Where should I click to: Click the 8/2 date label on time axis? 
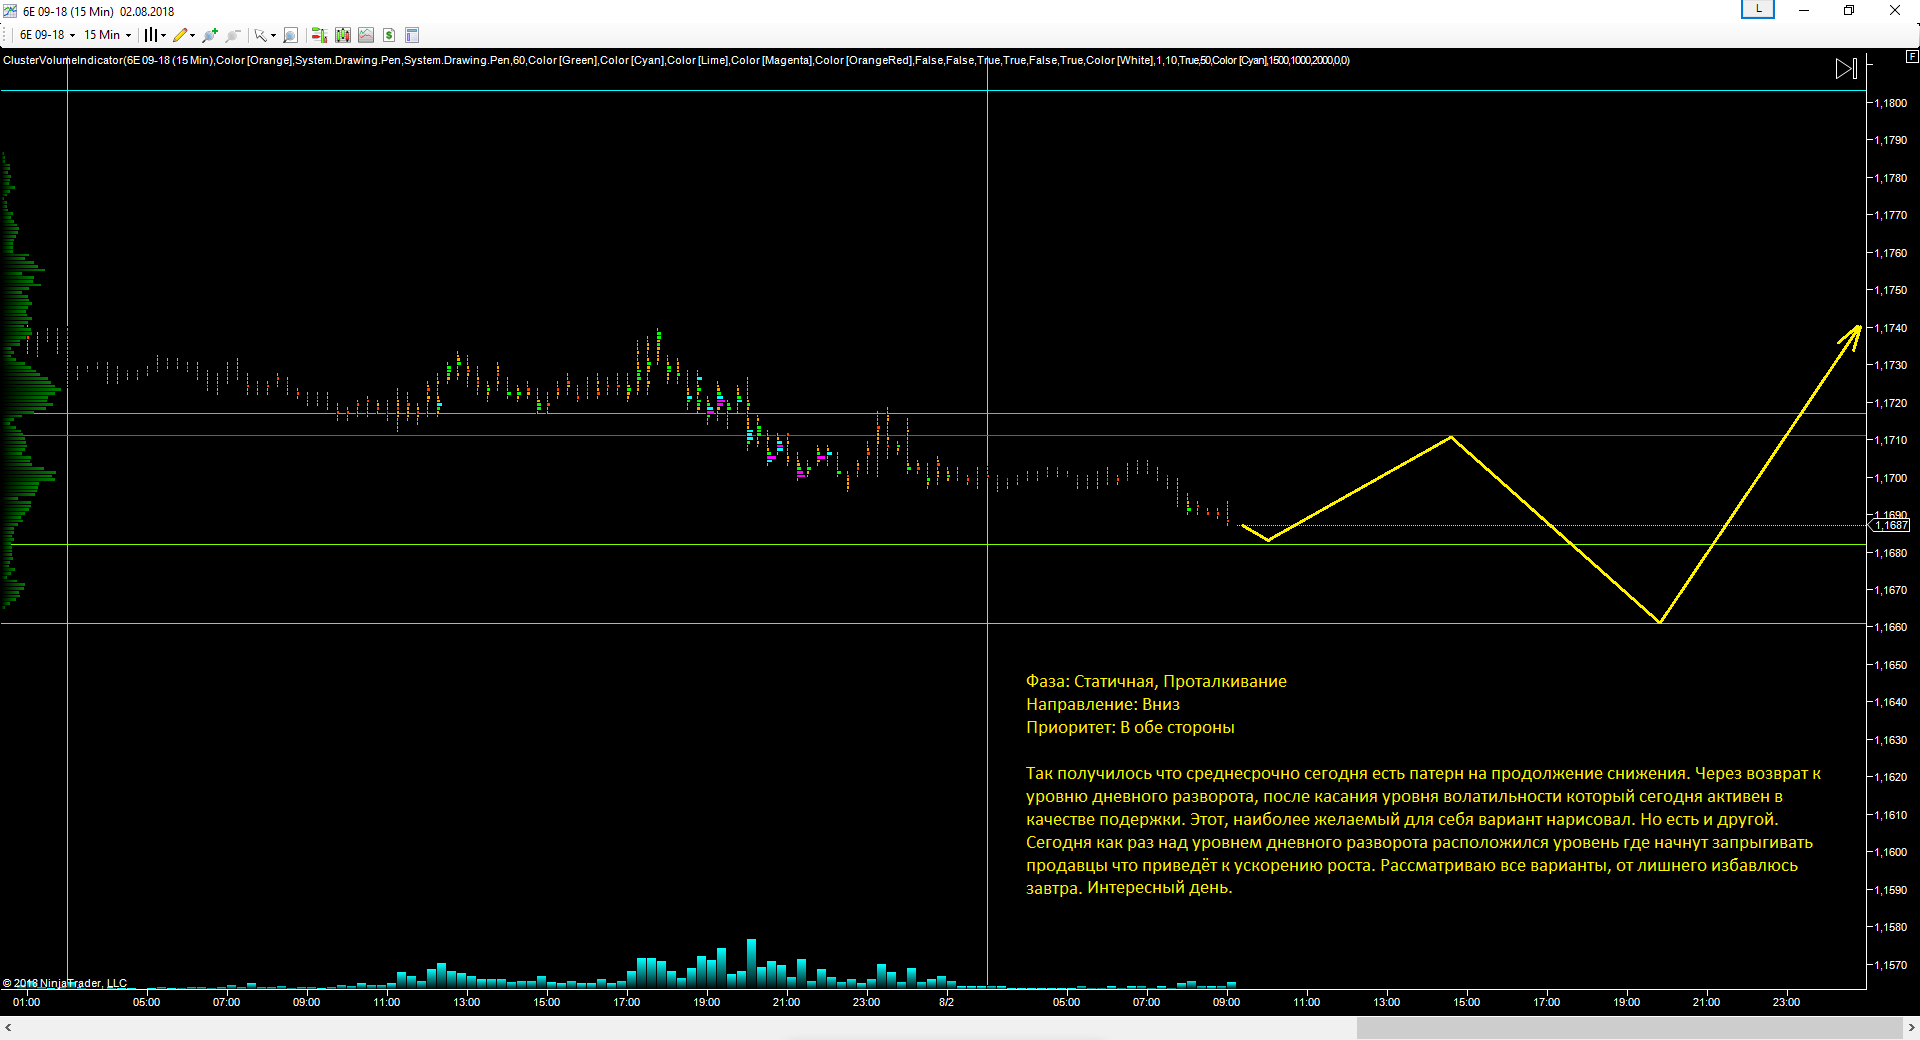pyautogui.click(x=946, y=1002)
